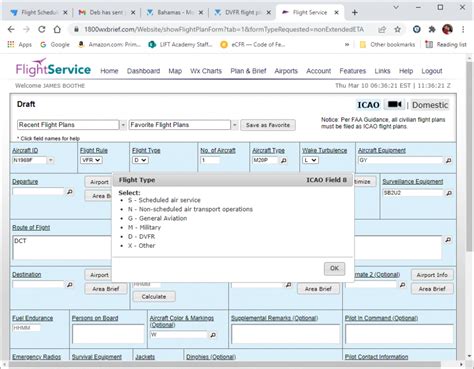This screenshot has width=474, height=369.
Task: Click inside the Persons on Board field
Action: (108, 334)
